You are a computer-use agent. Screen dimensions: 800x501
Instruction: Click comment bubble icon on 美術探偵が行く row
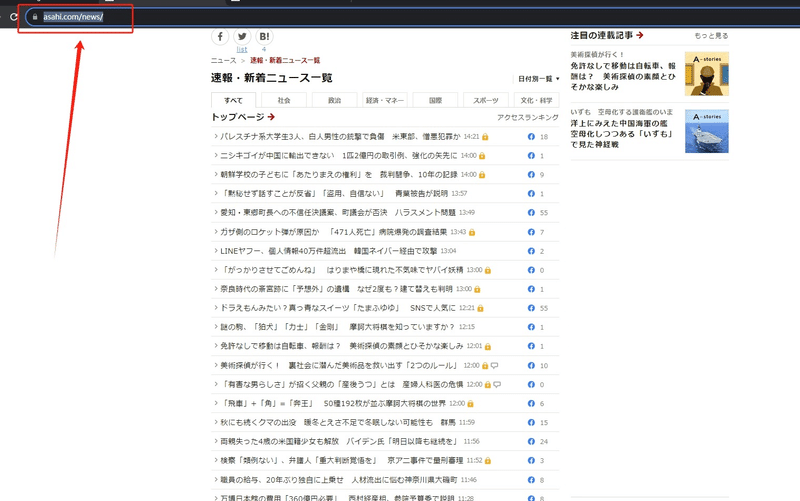click(494, 365)
